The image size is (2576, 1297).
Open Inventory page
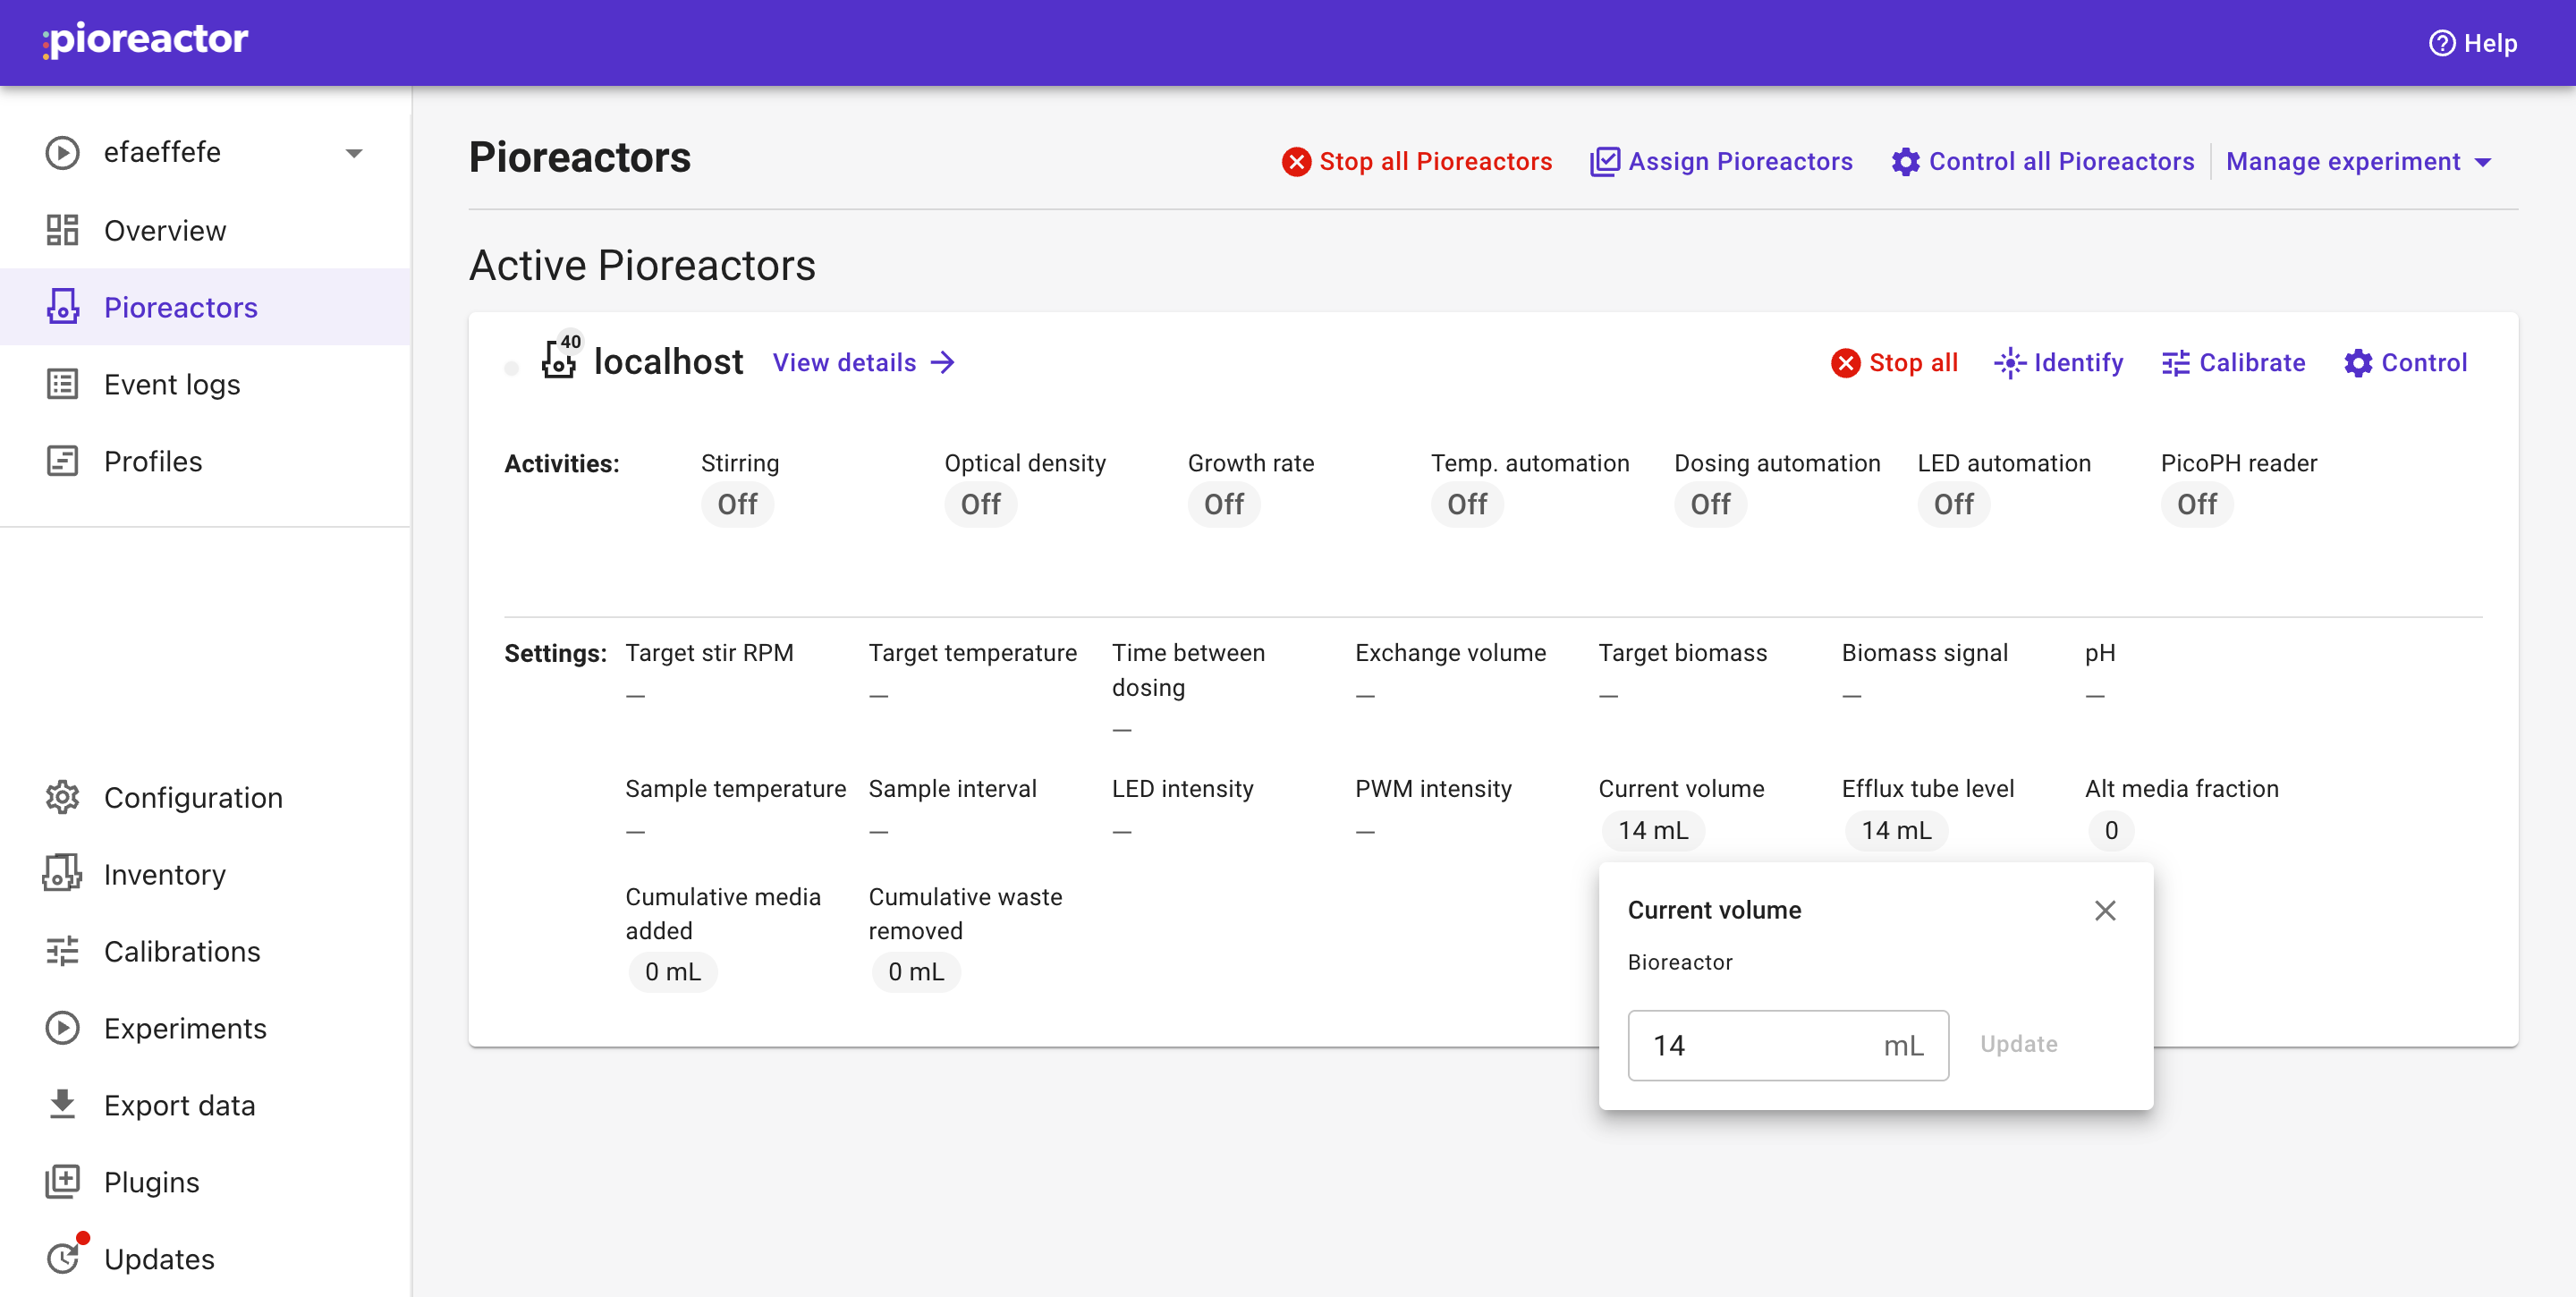pos(165,874)
